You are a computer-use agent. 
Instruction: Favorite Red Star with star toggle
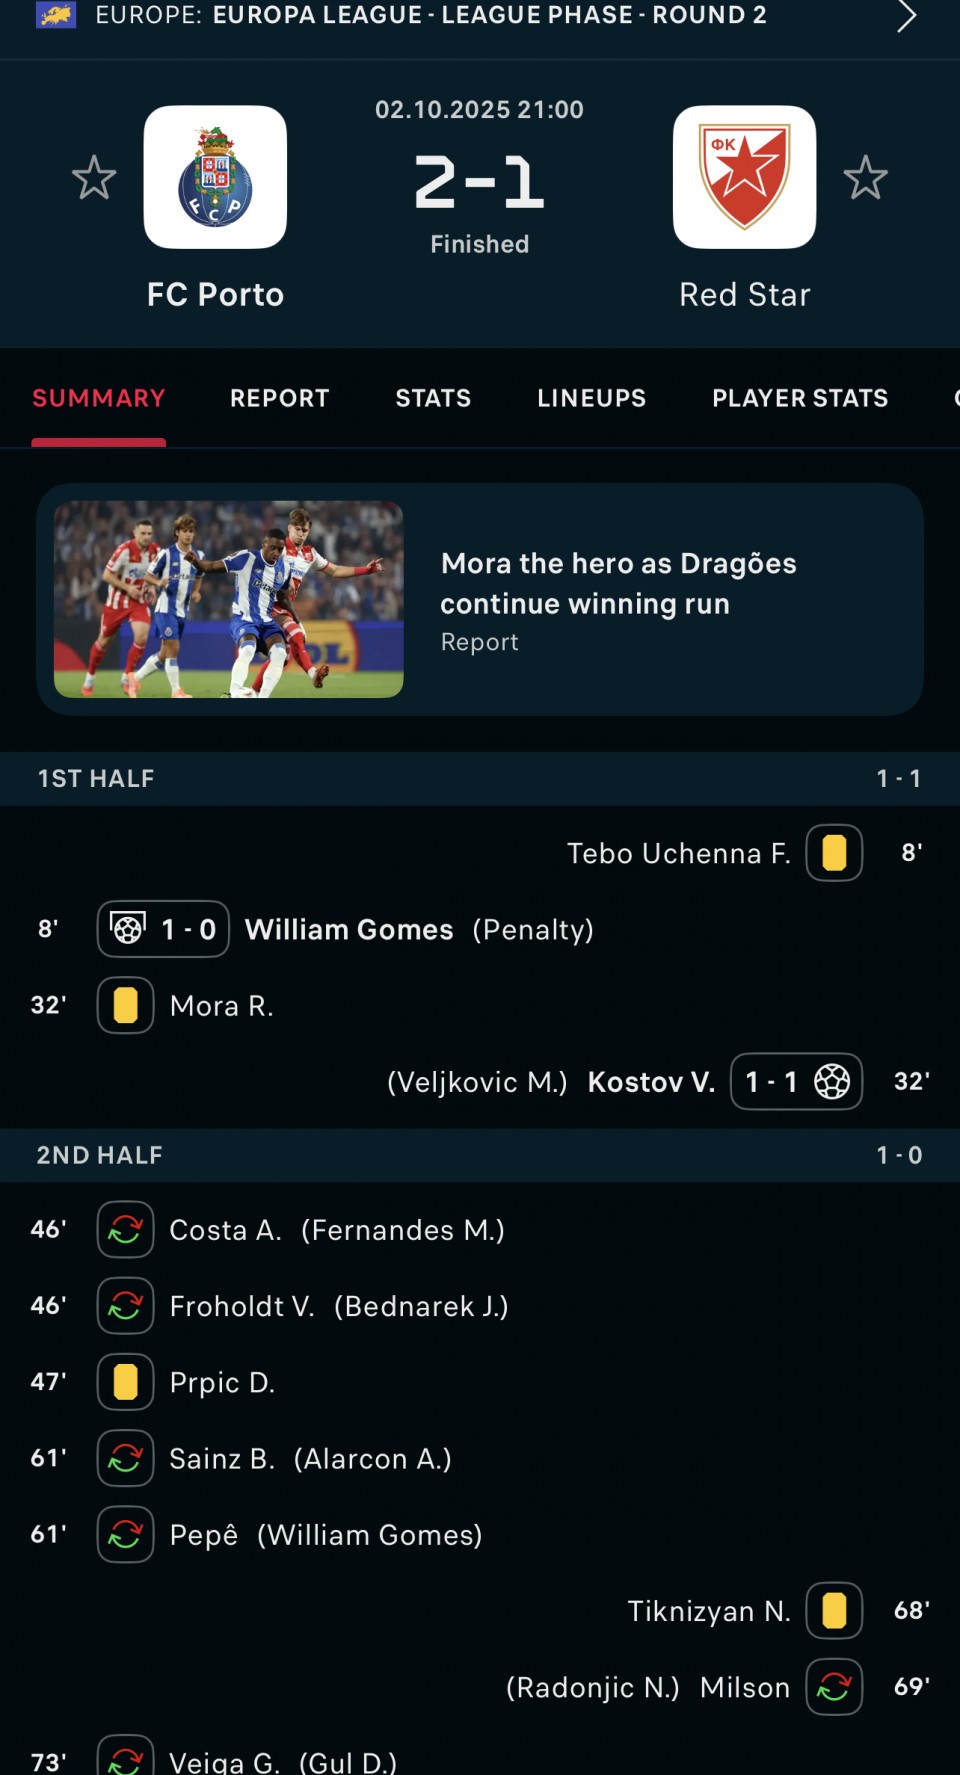pos(865,178)
